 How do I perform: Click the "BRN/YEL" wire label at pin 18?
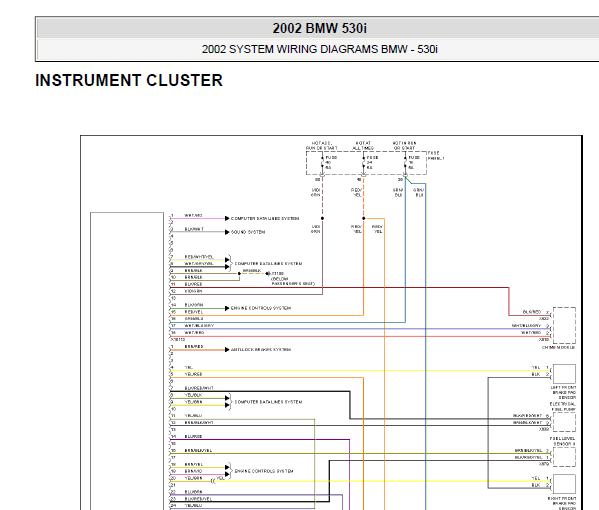[194, 465]
